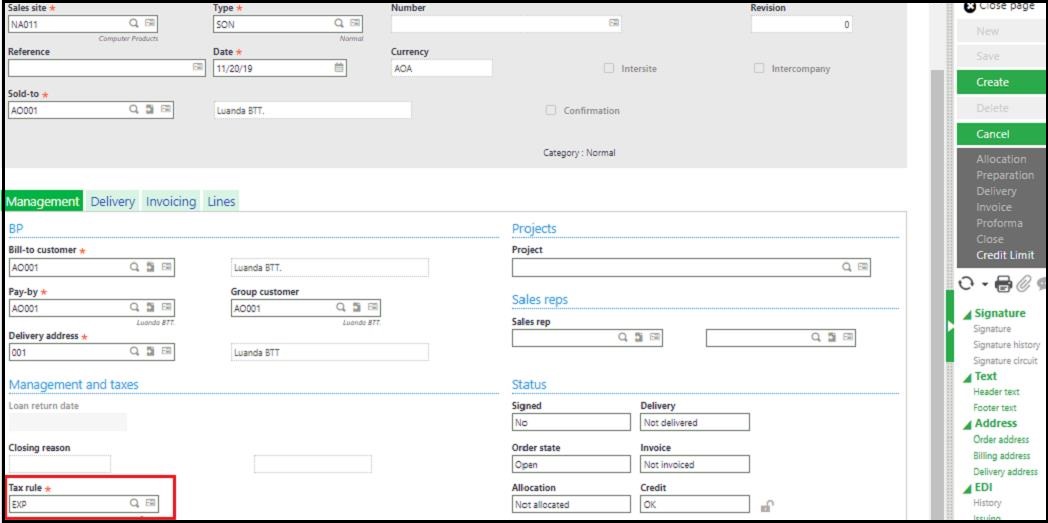The image size is (1048, 523).
Task: Enable the Intersite checkbox
Action: coord(609,69)
